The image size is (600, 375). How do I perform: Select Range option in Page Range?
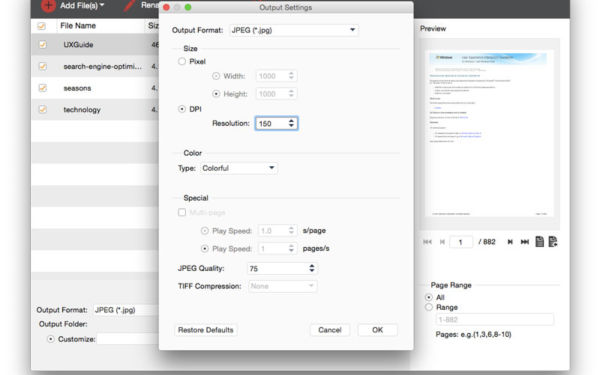coord(429,307)
